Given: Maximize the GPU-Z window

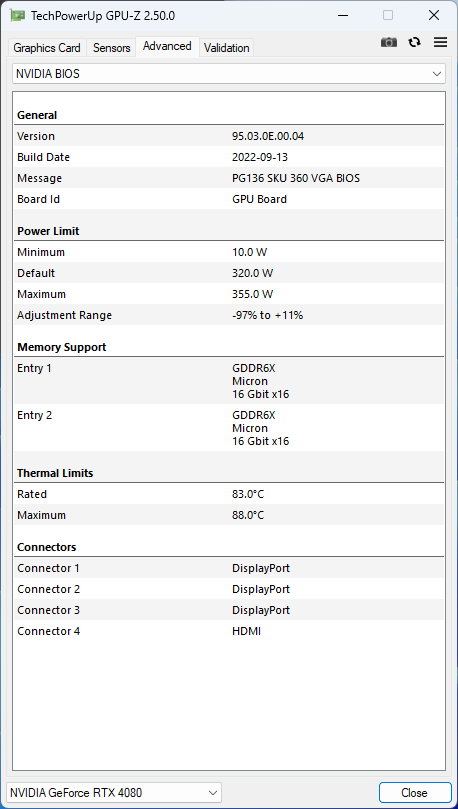Looking at the screenshot, I should [388, 15].
